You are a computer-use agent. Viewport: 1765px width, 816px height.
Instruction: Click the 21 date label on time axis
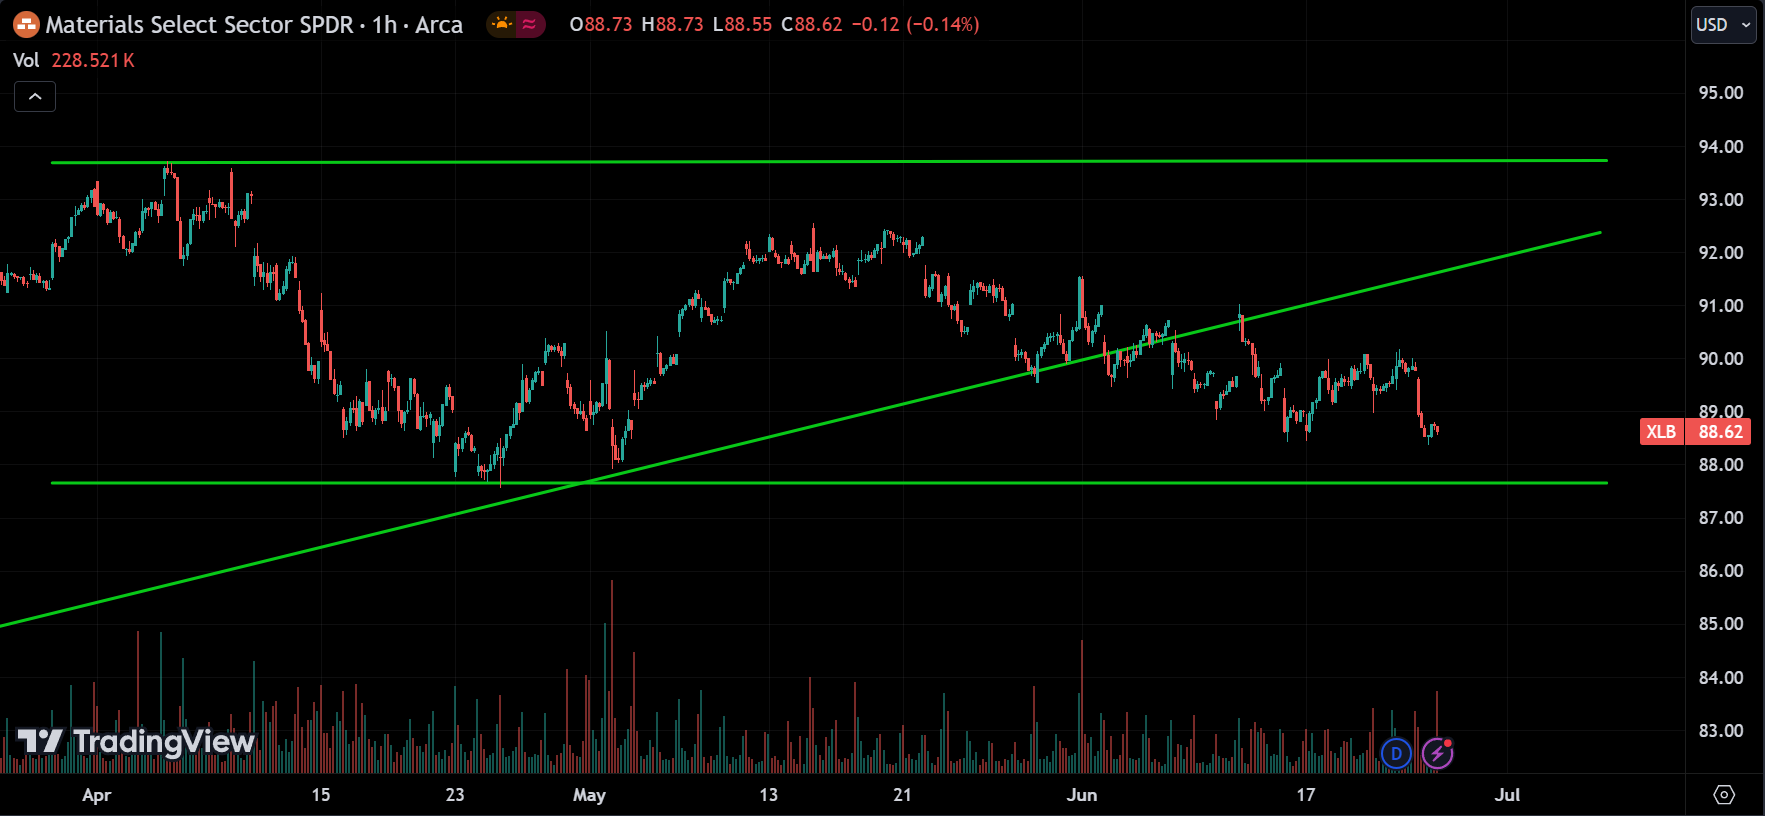pyautogui.click(x=902, y=795)
